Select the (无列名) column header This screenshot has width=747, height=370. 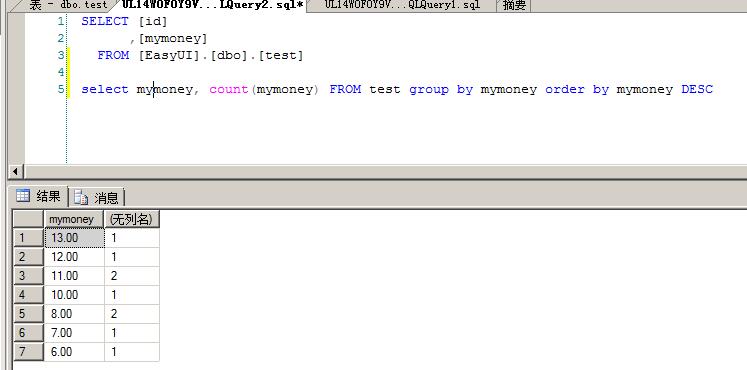point(131,219)
